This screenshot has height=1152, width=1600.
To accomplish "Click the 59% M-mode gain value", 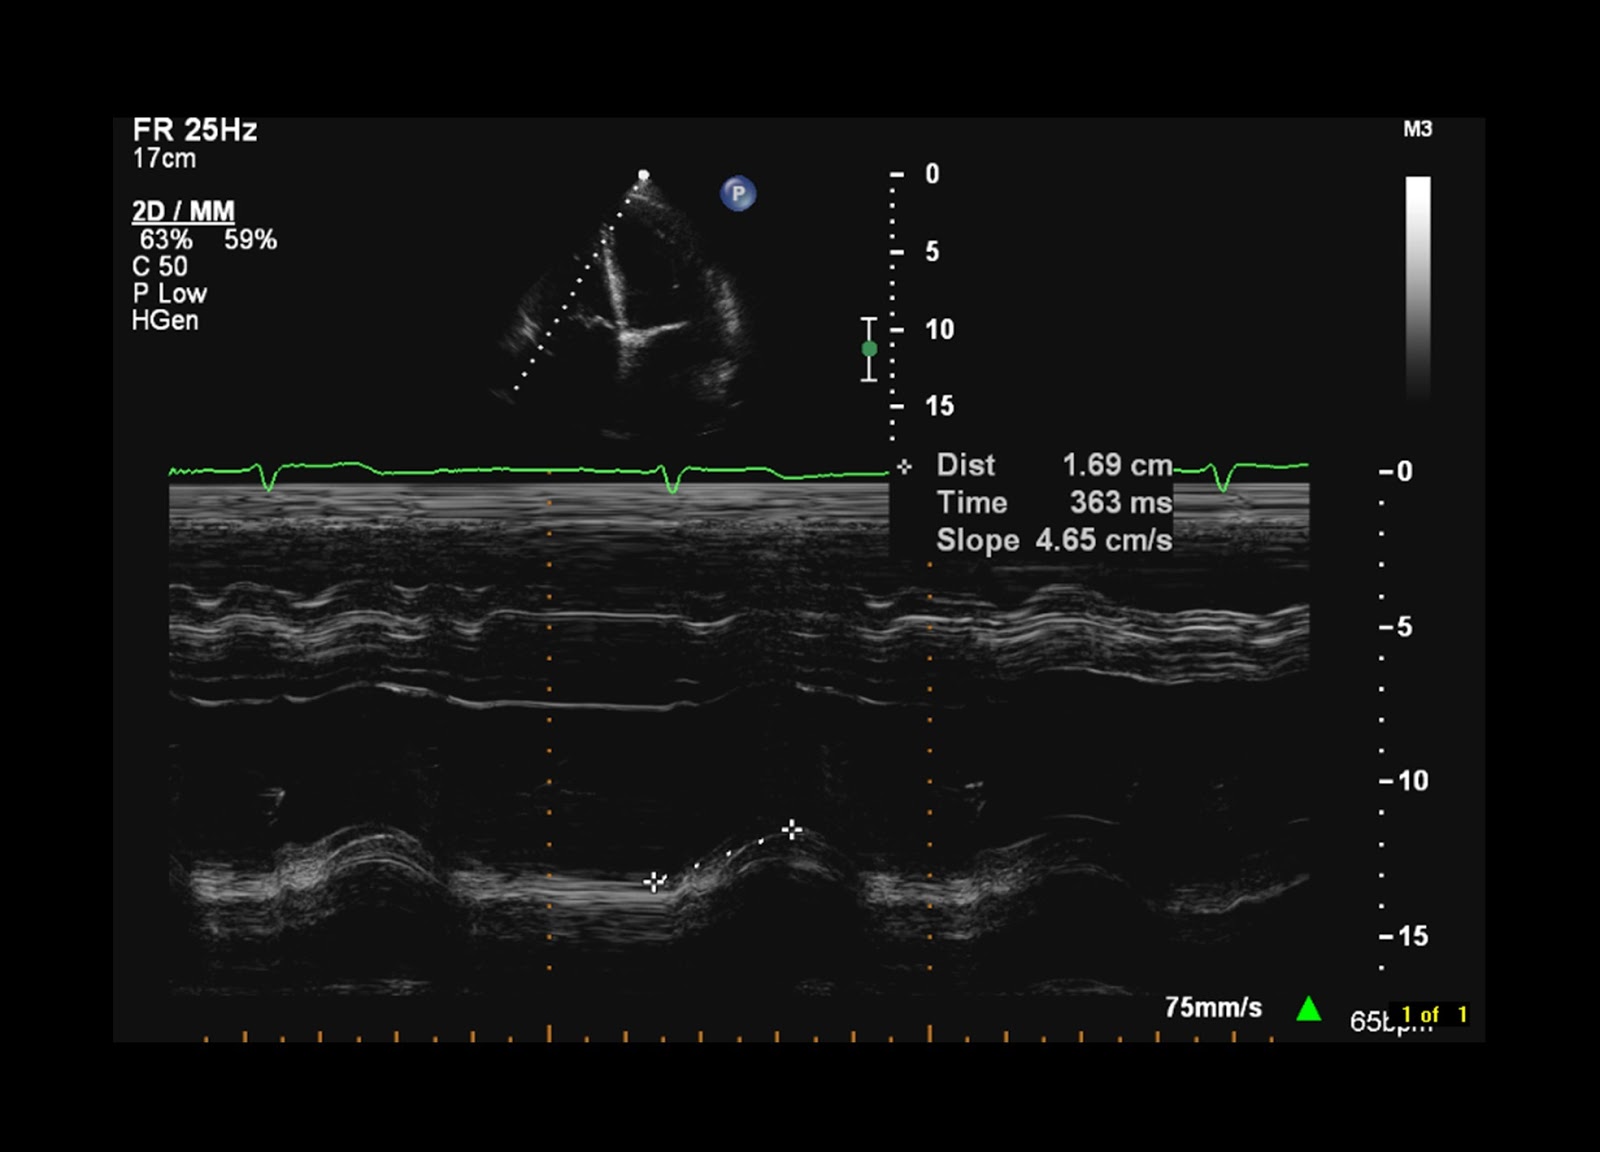I will pos(250,240).
